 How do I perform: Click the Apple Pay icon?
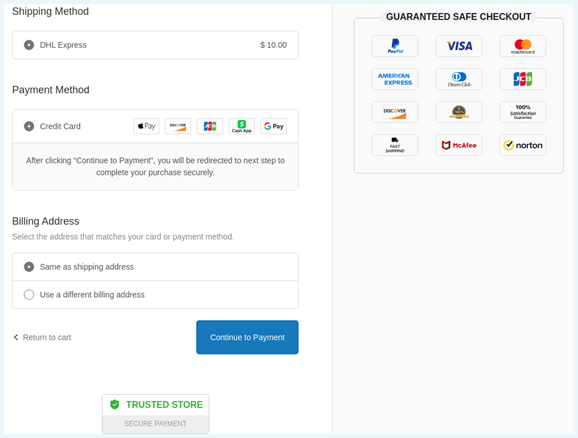[x=146, y=126]
